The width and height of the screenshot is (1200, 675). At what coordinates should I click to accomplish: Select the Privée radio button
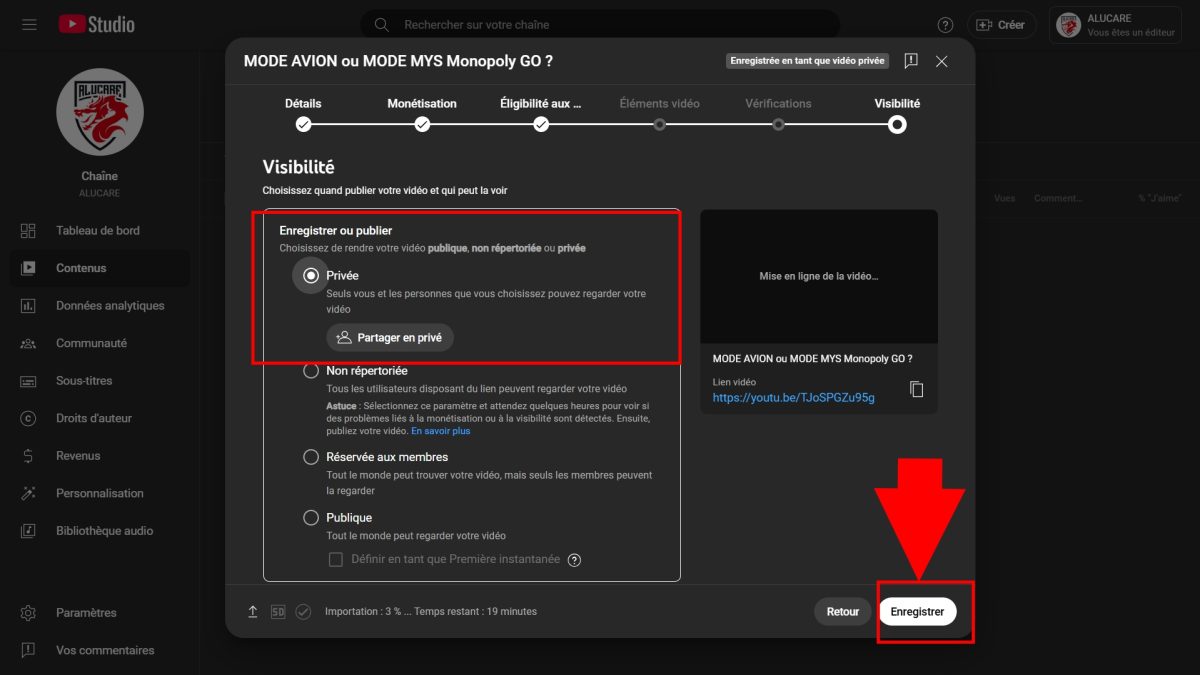311,275
